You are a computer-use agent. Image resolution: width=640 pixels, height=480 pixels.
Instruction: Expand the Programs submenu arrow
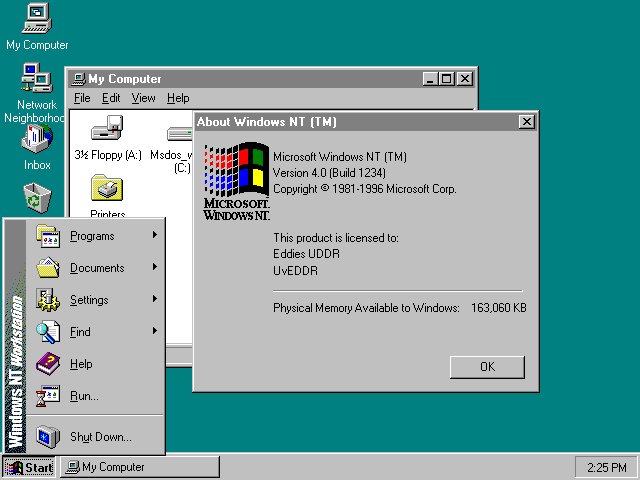tap(155, 236)
